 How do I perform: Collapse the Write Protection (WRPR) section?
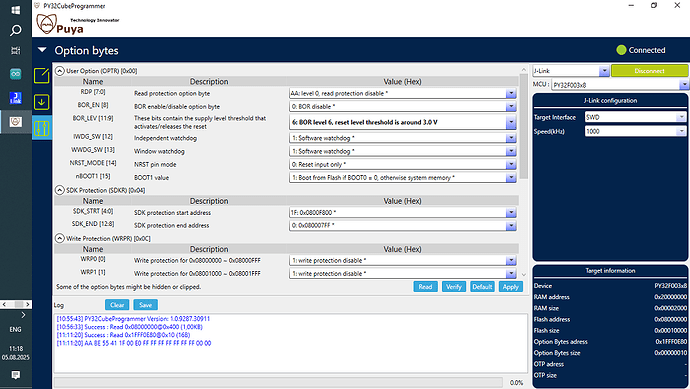(60, 238)
